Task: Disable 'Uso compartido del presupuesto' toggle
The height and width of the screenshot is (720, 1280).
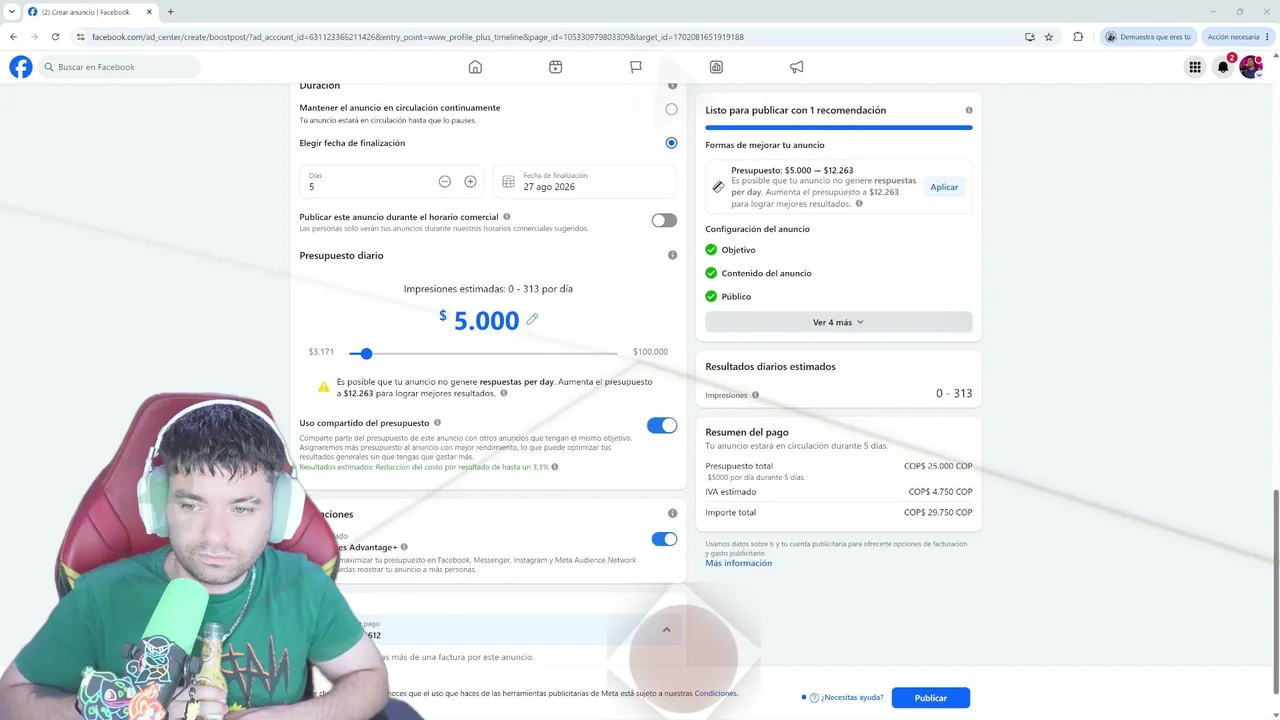Action: pos(662,425)
